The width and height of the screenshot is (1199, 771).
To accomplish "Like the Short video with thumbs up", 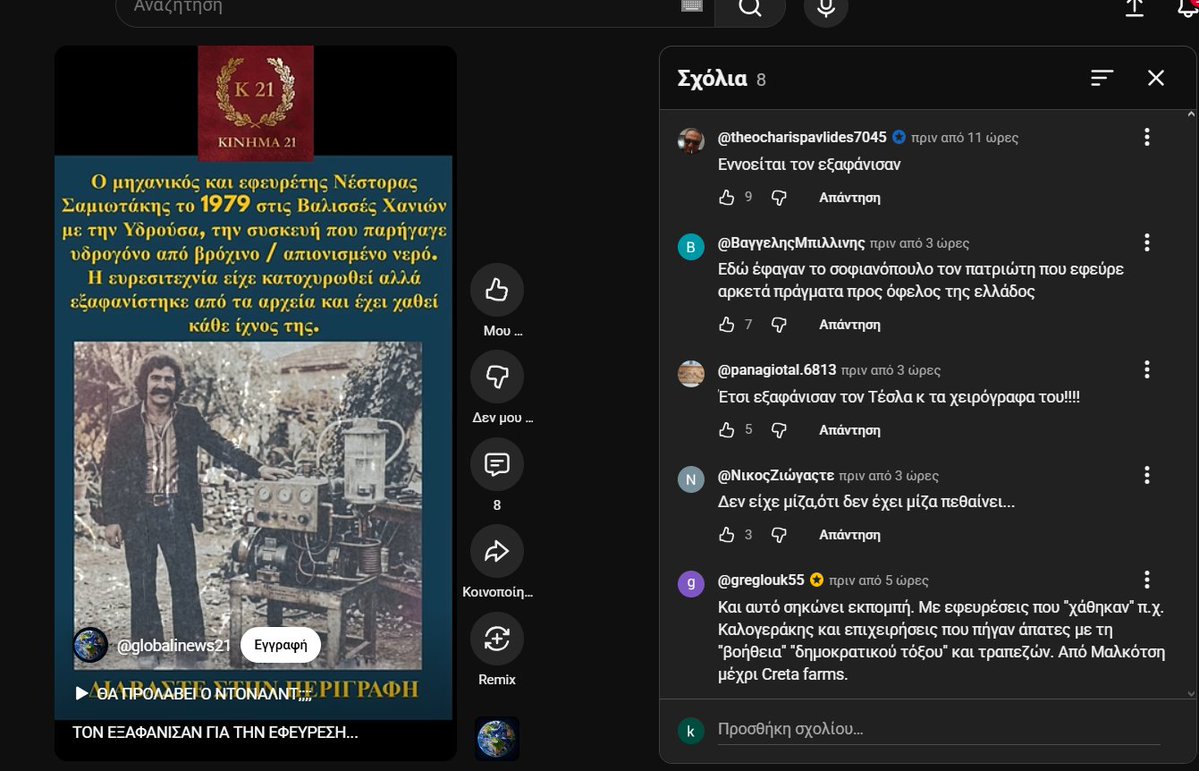I will click(497, 290).
